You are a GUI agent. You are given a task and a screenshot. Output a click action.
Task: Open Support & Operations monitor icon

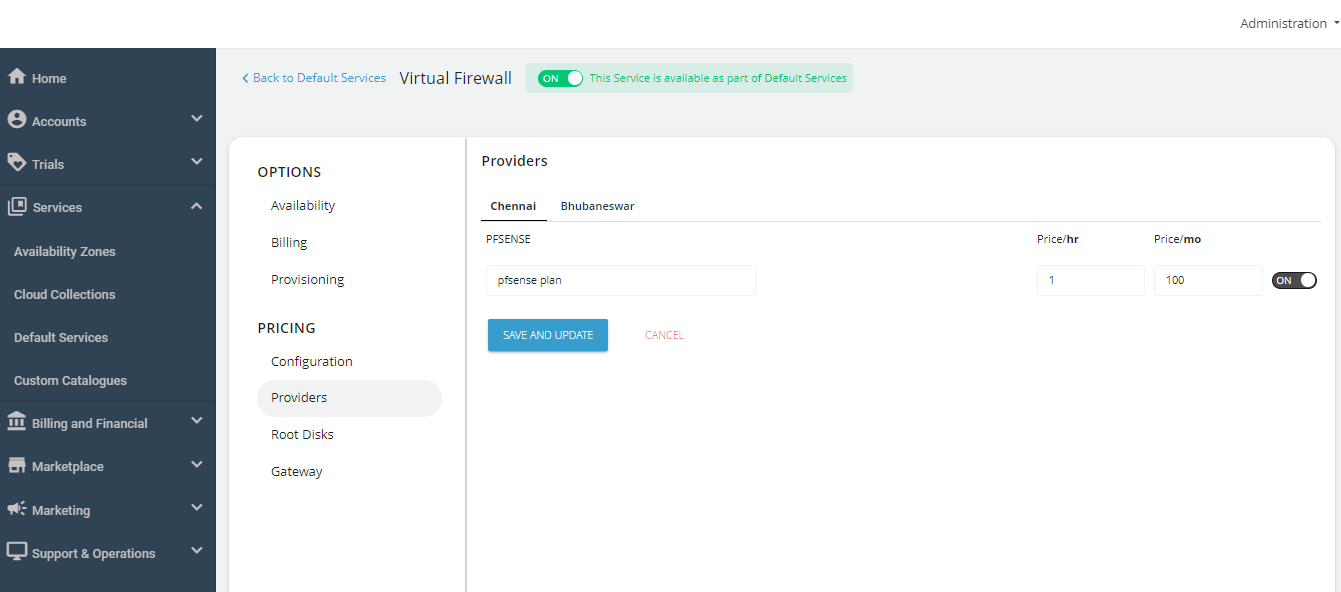[16, 550]
